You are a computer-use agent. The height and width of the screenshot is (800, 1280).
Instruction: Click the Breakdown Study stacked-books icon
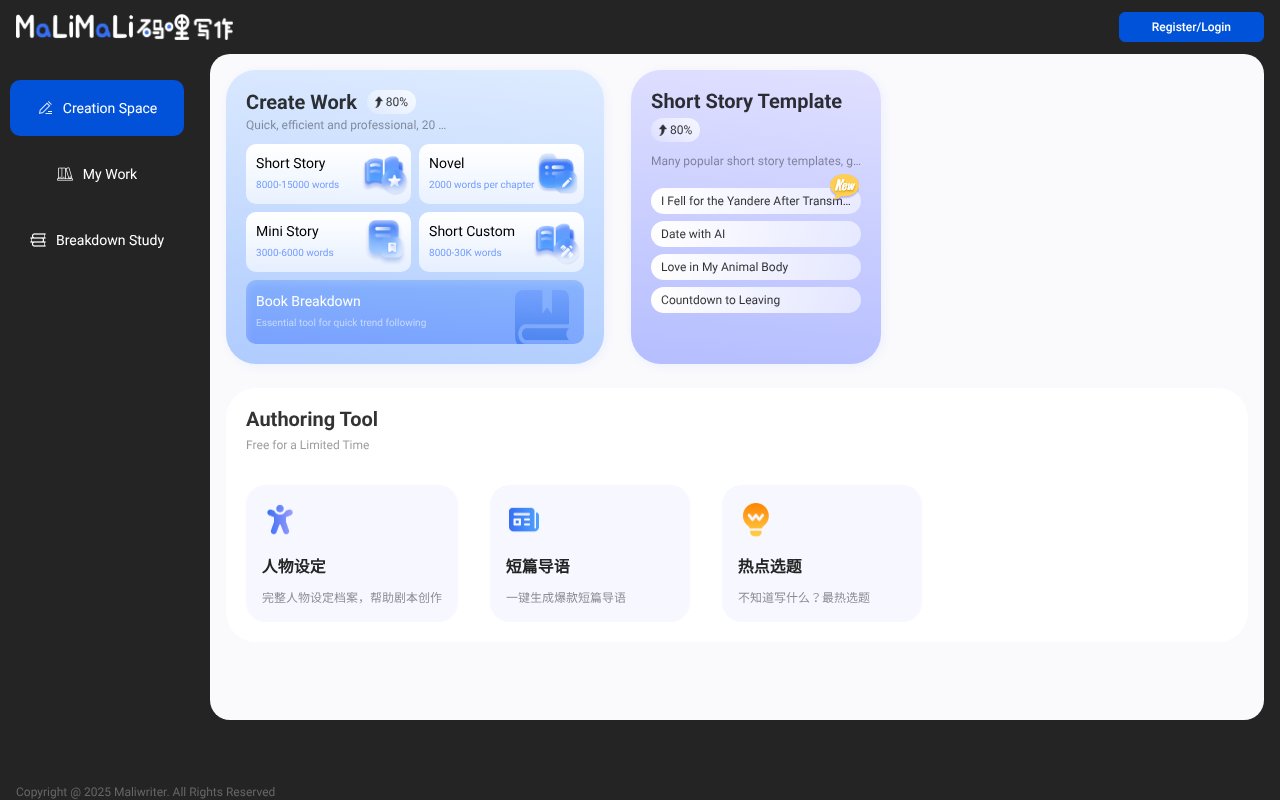tap(38, 240)
